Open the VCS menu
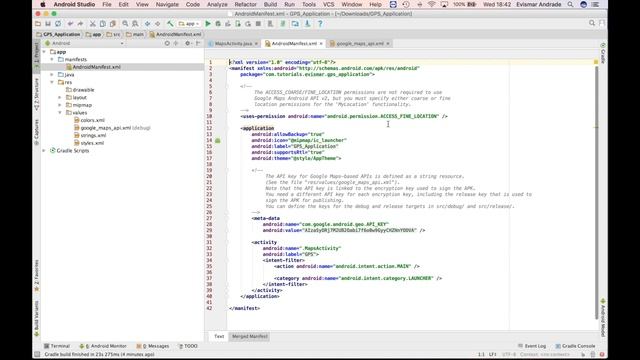This screenshot has width=640, height=360. tap(329, 4)
